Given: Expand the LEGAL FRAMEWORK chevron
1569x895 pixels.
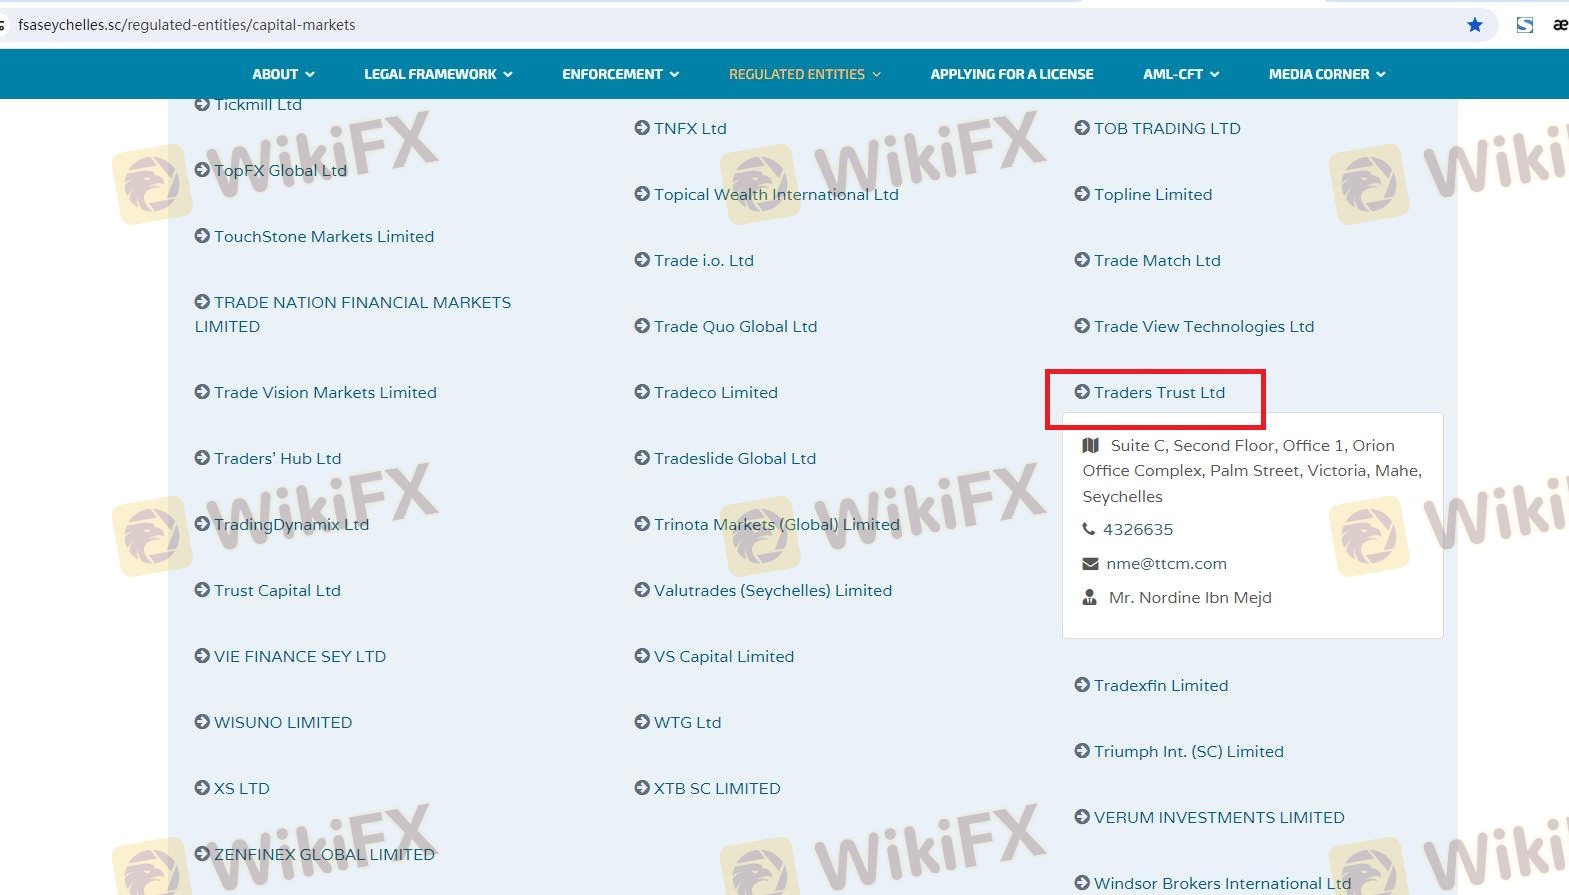Looking at the screenshot, I should (x=508, y=74).
